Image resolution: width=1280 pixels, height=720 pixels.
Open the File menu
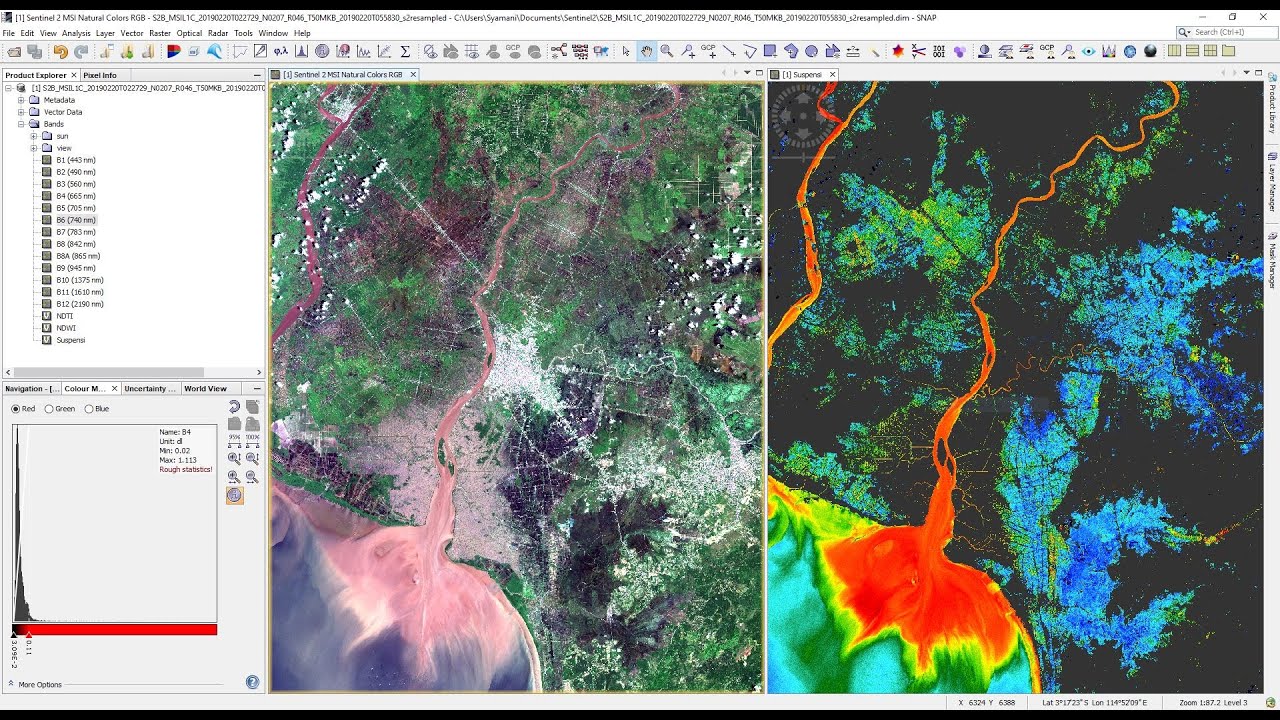[x=9, y=33]
